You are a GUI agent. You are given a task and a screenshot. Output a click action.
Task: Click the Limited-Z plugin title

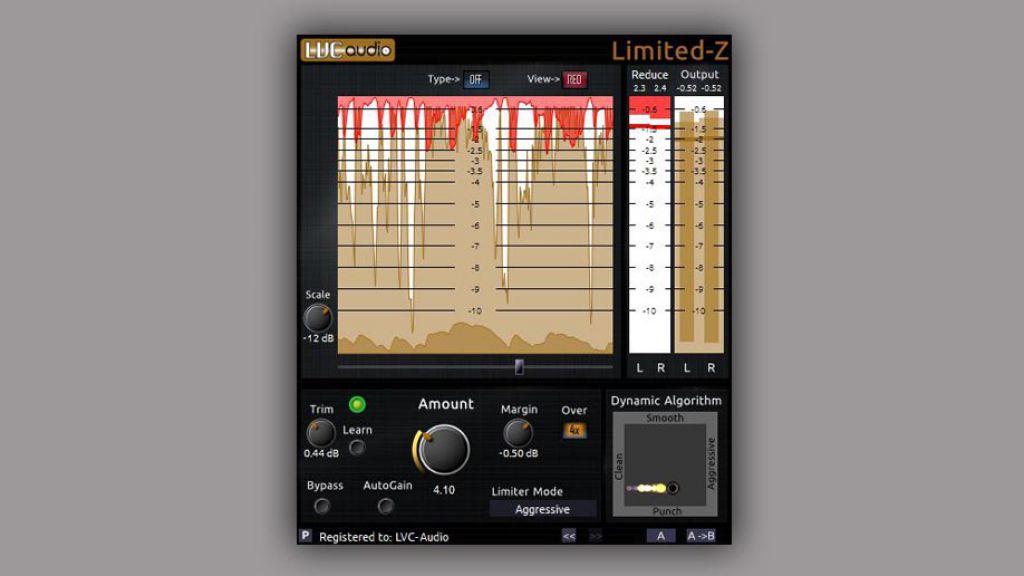point(669,51)
